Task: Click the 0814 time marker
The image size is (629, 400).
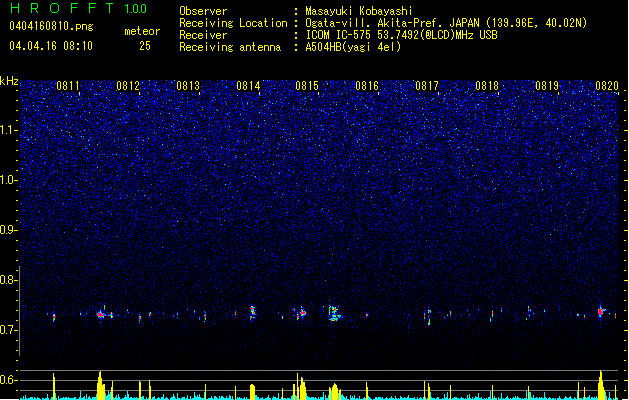Action: point(248,86)
